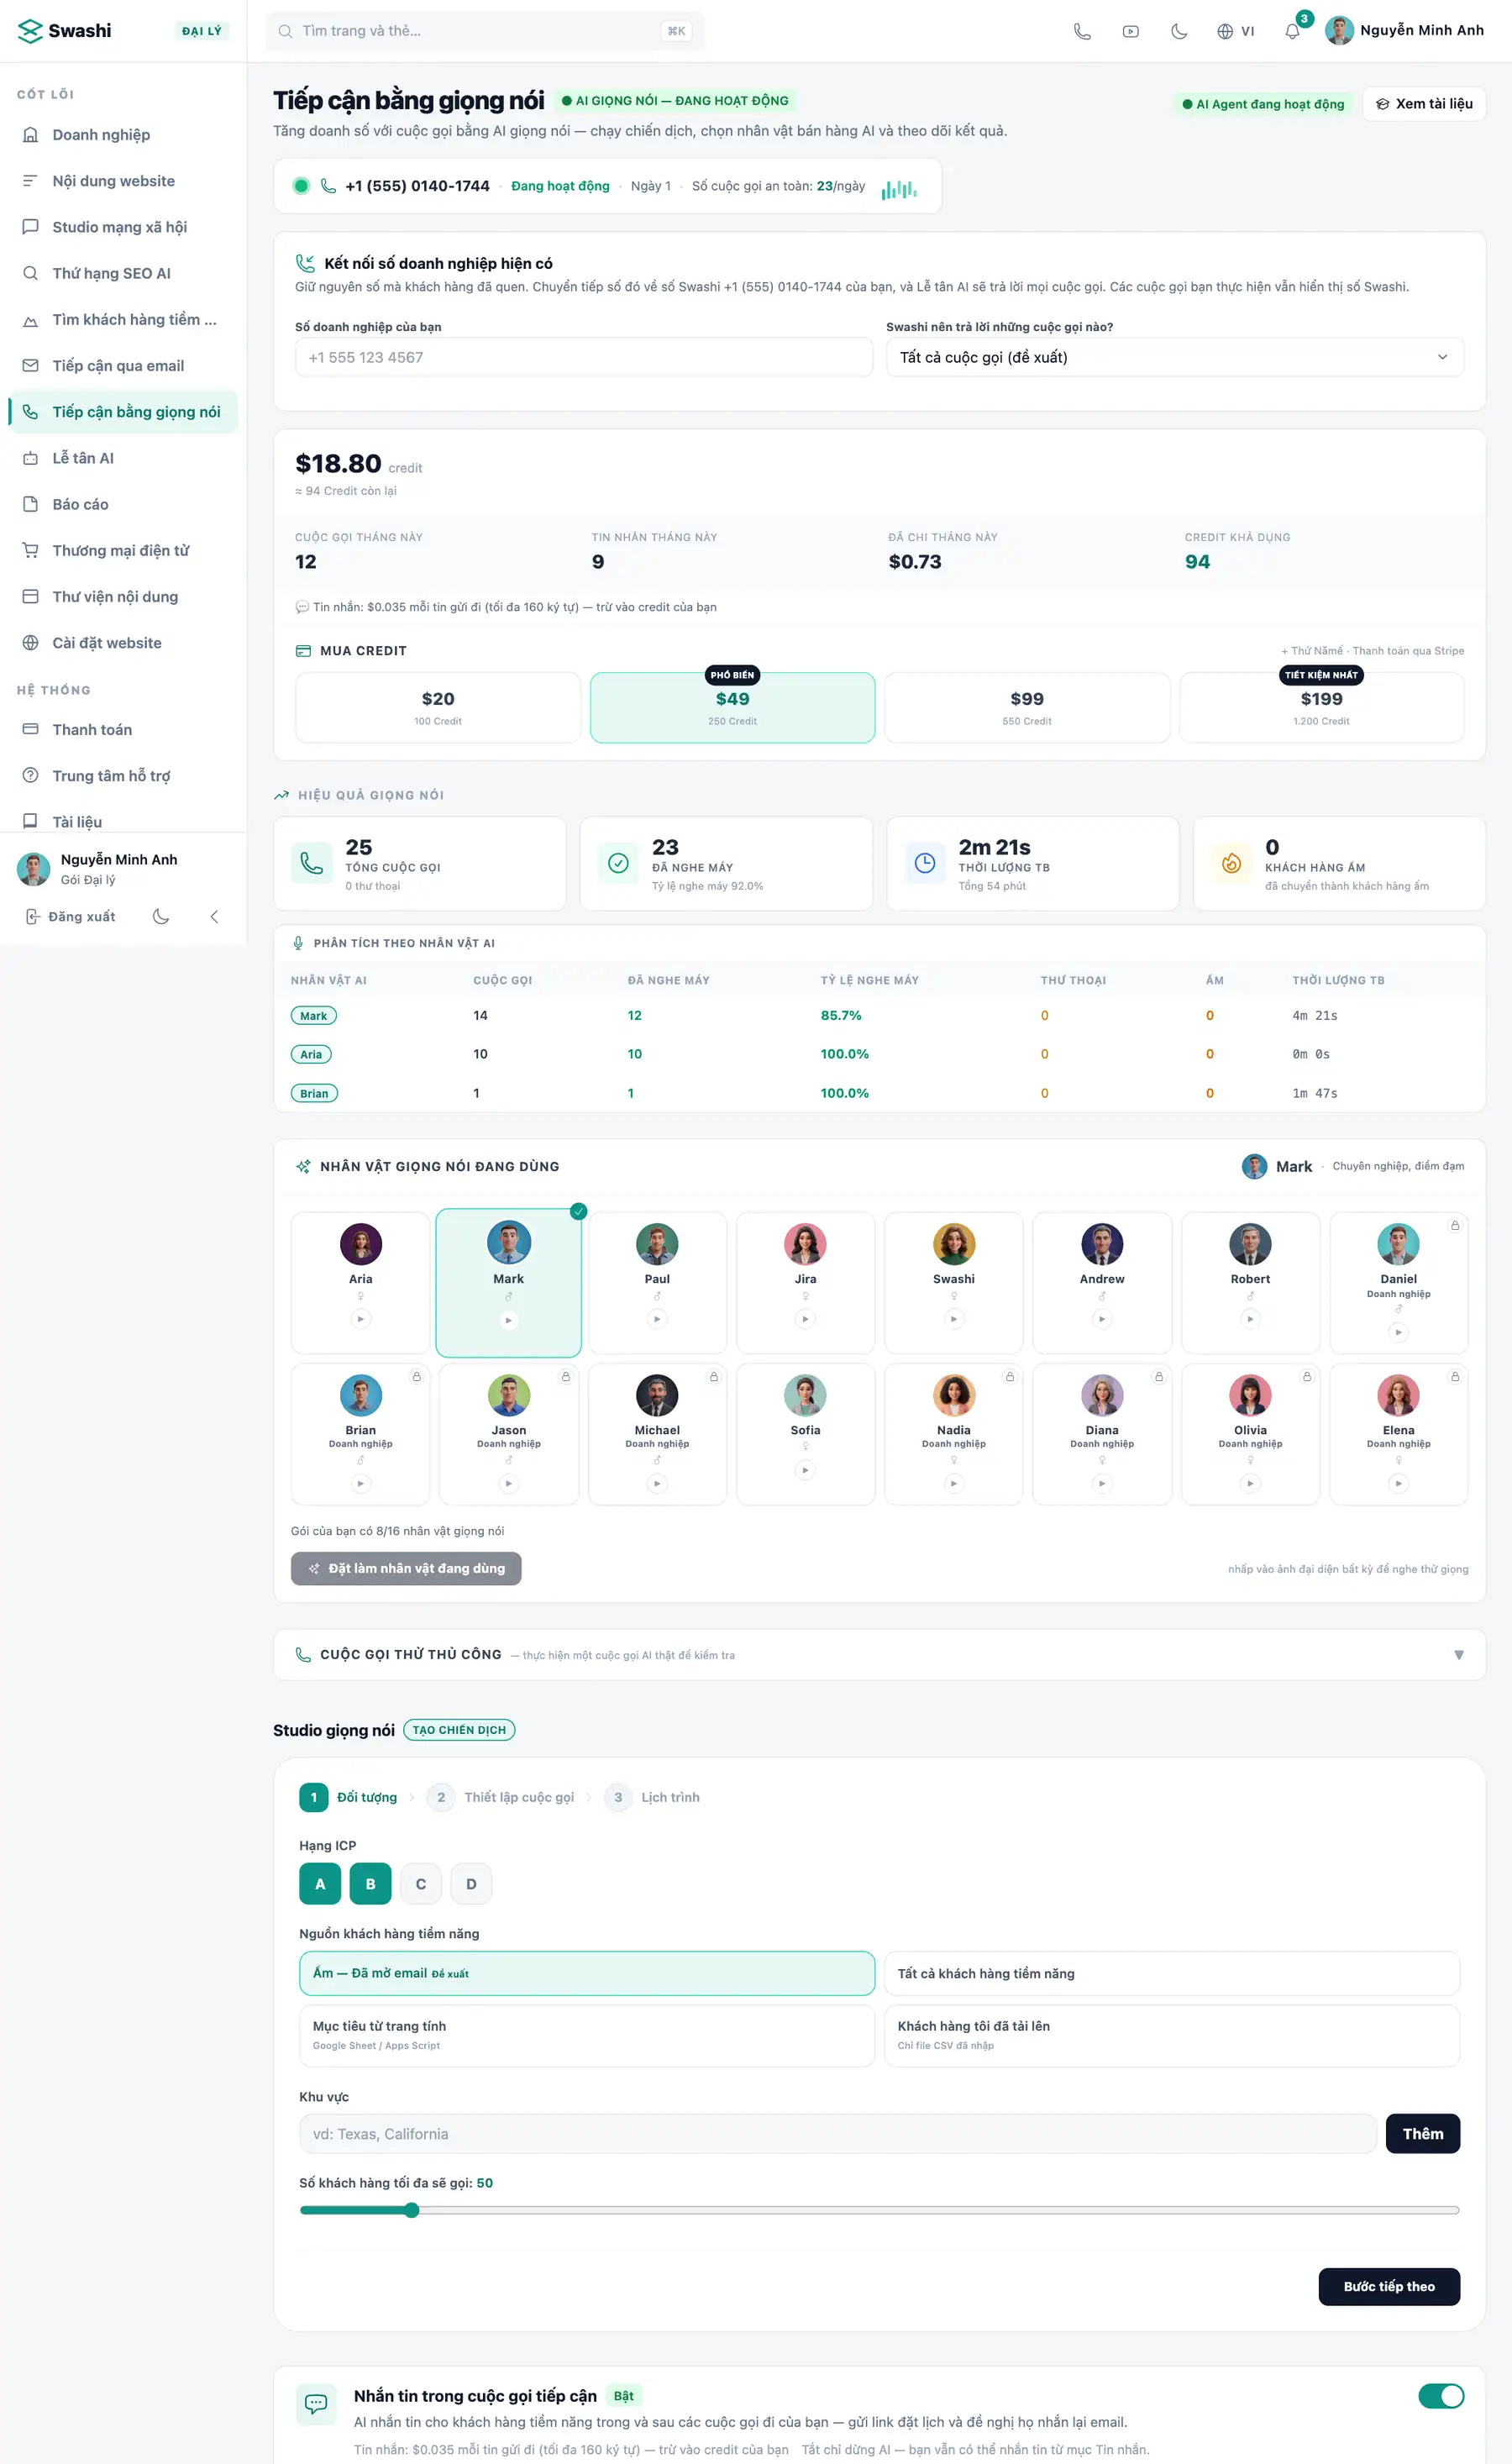Click Thêm button next to region field
The height and width of the screenshot is (2464, 1512).
[x=1422, y=2134]
